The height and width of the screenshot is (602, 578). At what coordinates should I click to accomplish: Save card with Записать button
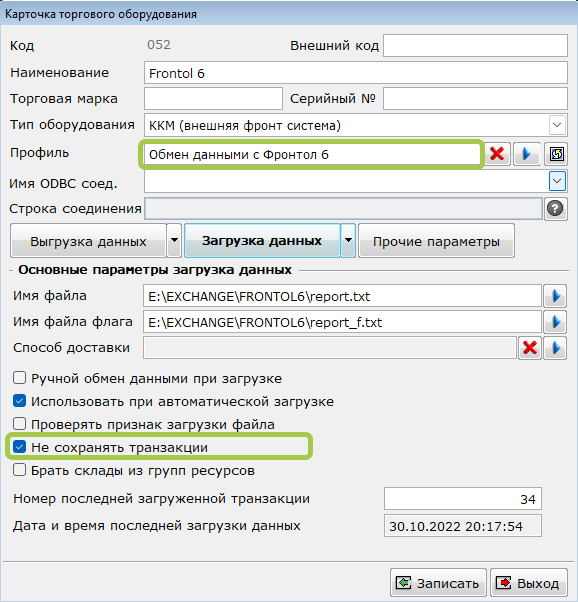(438, 583)
